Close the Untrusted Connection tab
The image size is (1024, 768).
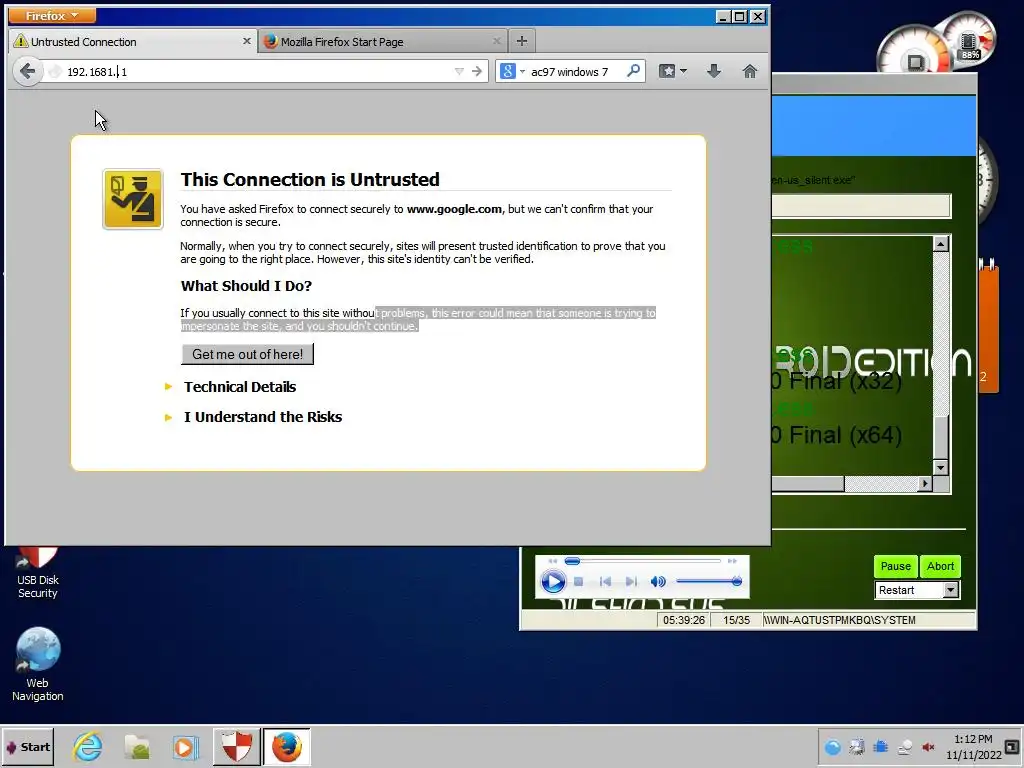pyautogui.click(x=246, y=40)
